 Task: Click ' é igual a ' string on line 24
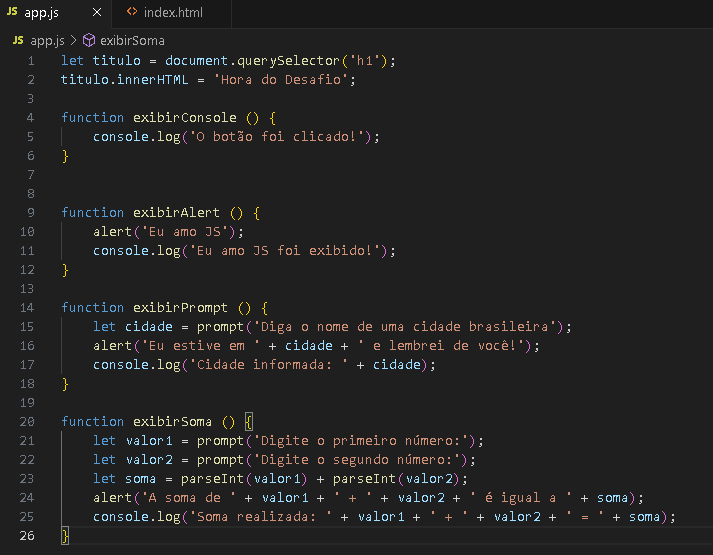point(520,498)
